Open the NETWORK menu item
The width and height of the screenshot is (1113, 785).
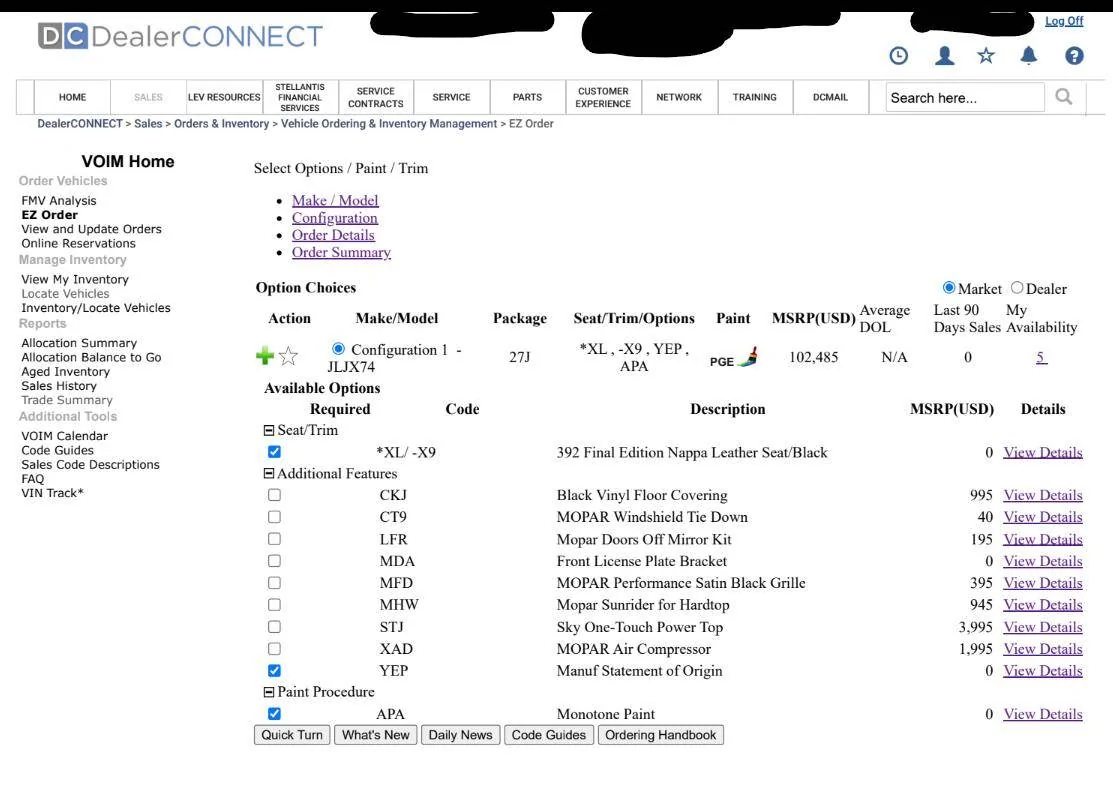[x=679, y=97]
